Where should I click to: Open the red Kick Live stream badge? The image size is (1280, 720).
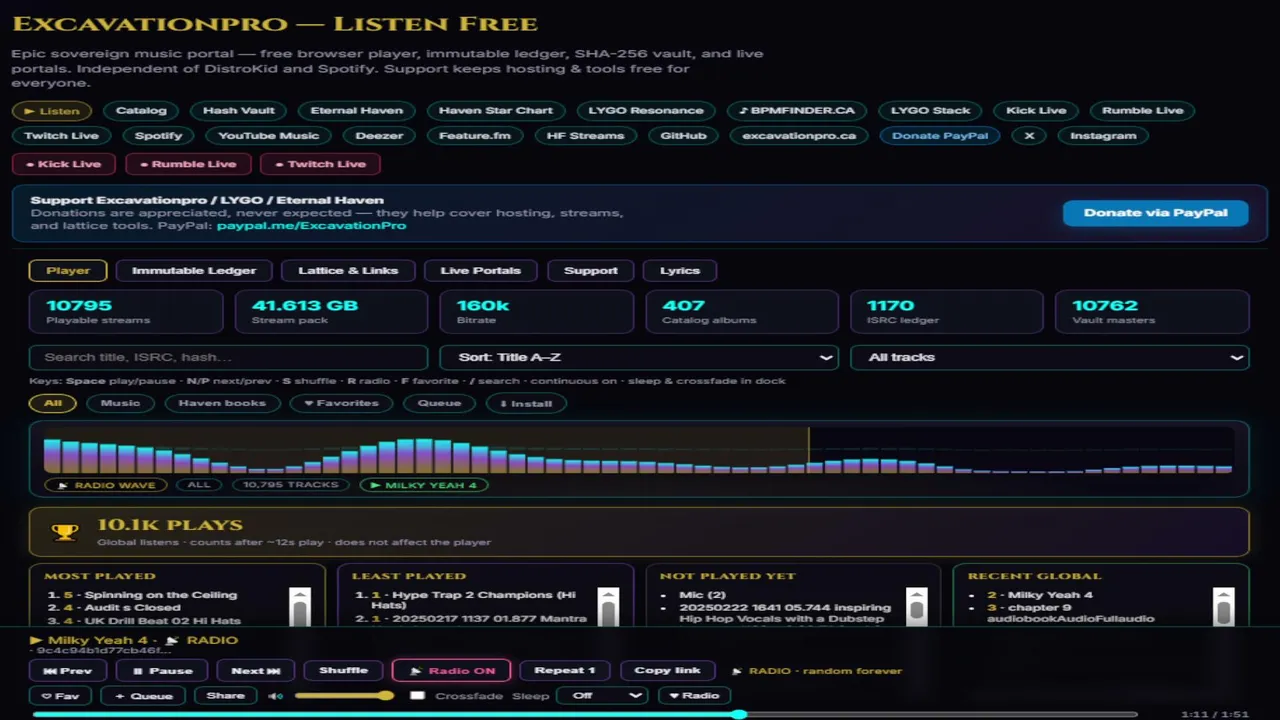pyautogui.click(x=63, y=164)
